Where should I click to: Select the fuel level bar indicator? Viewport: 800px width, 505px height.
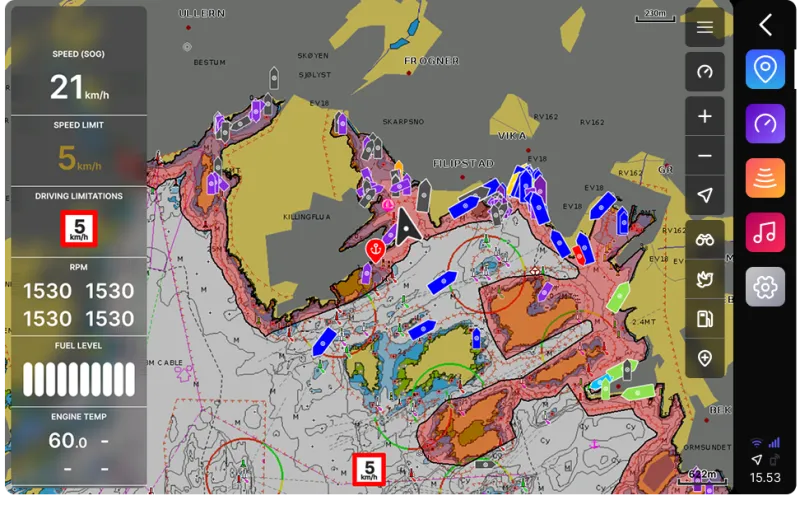(x=79, y=380)
